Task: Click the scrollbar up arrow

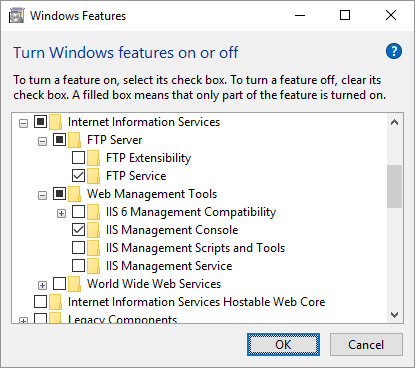Action: pos(395,122)
